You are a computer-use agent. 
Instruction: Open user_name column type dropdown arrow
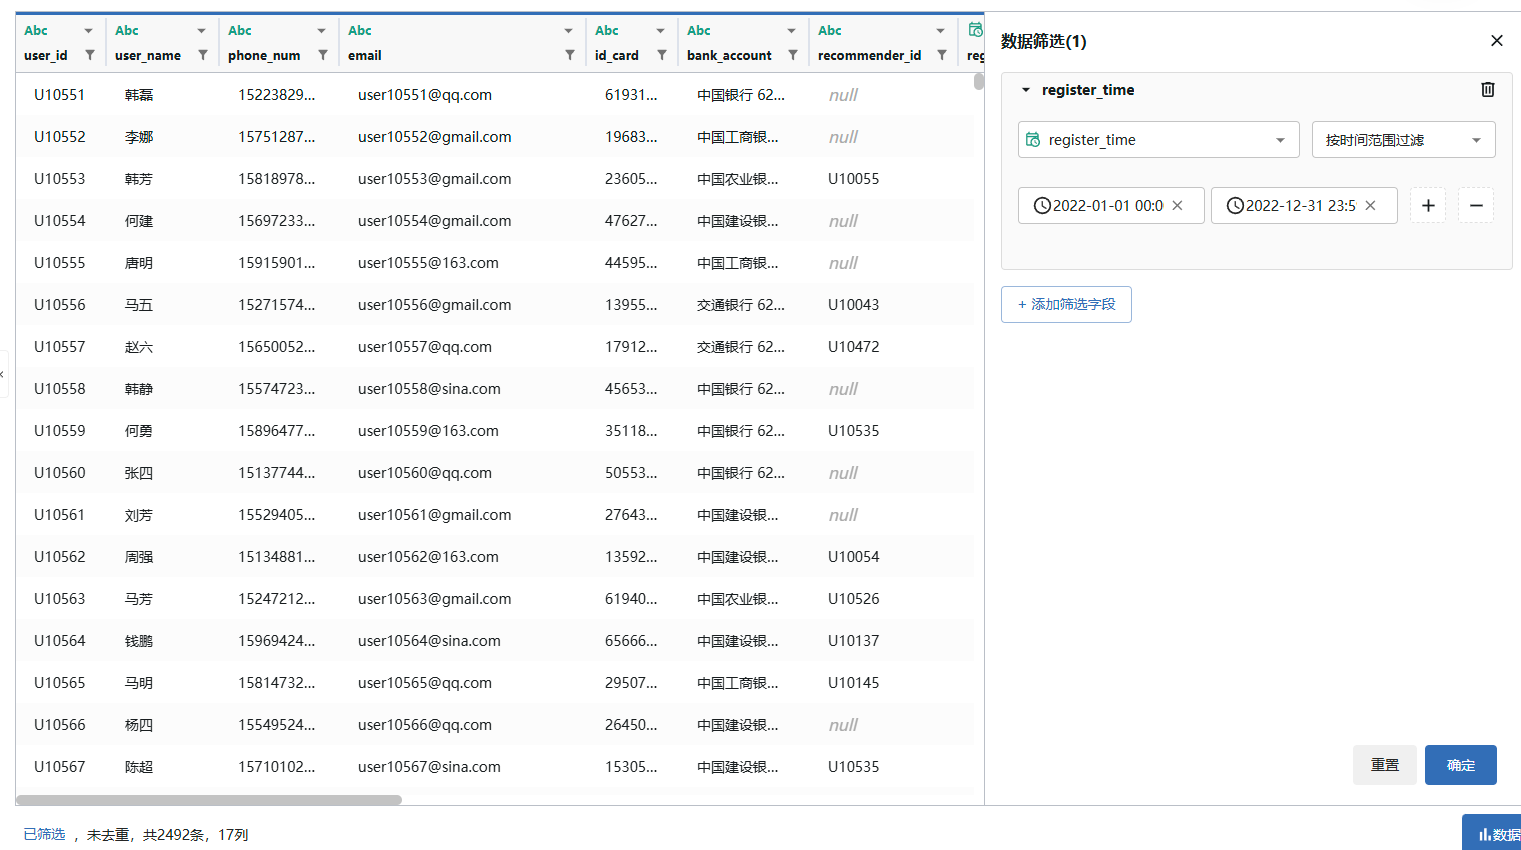201,31
